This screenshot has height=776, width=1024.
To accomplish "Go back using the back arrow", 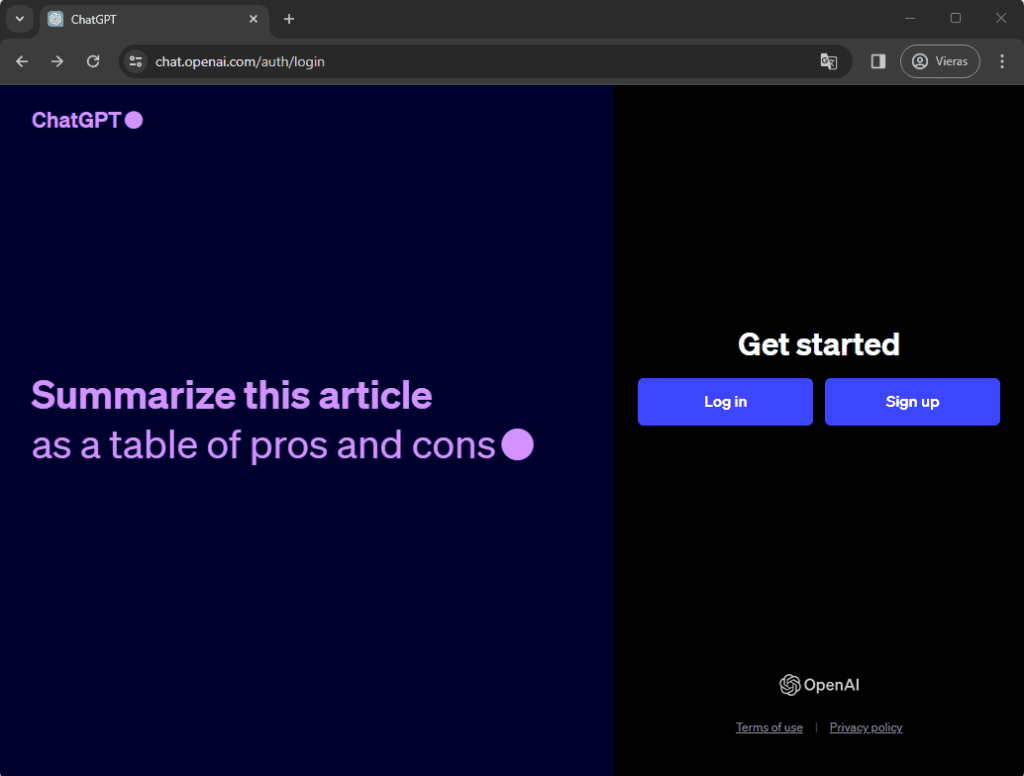I will coord(22,61).
